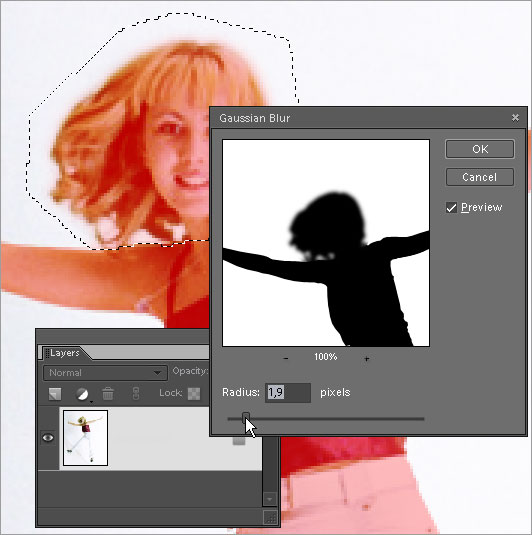Viewport: 532px width, 535px height.
Task: Toggle lock transparent pixels checkerboard icon
Action: click(194, 393)
